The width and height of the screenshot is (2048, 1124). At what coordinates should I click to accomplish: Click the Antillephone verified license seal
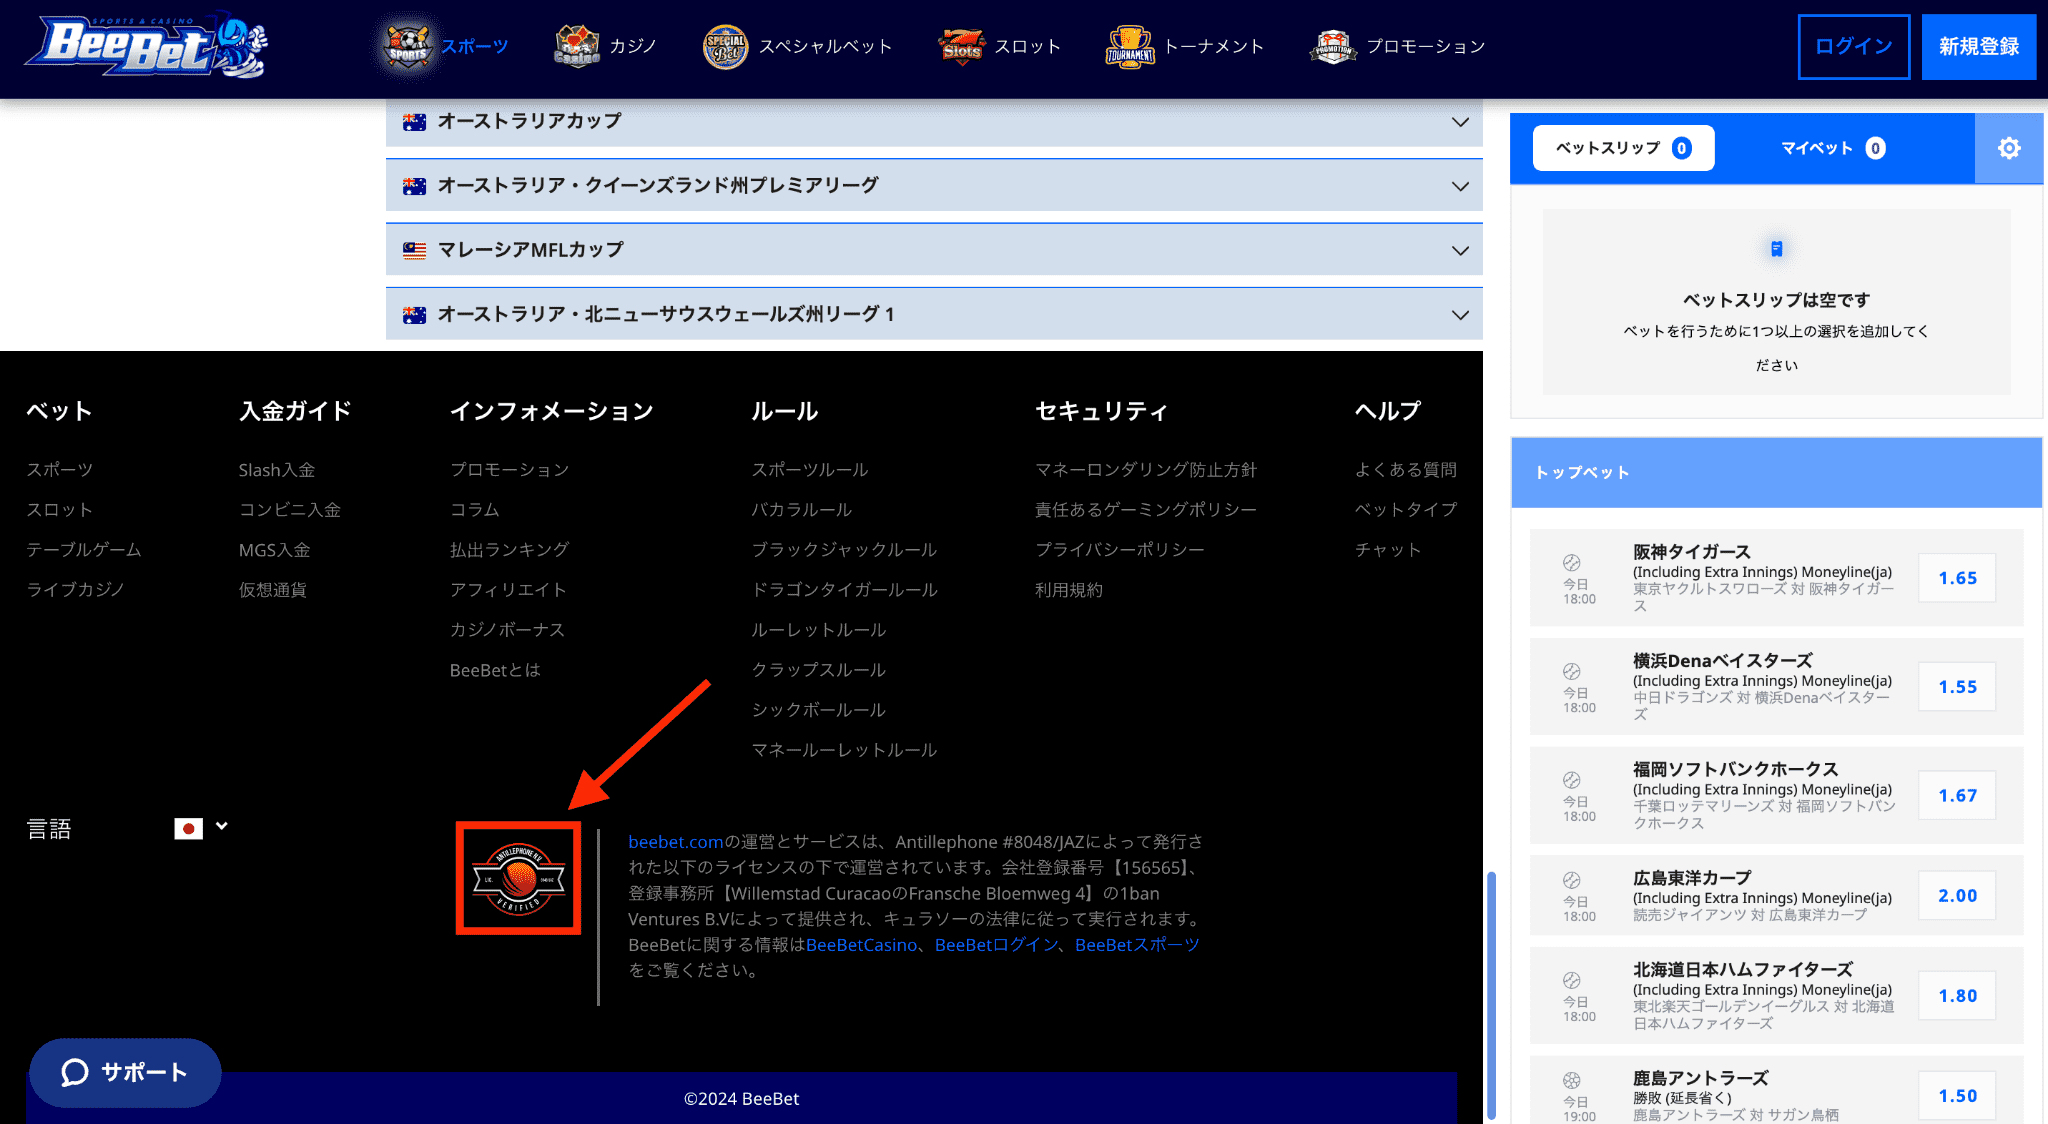[519, 878]
